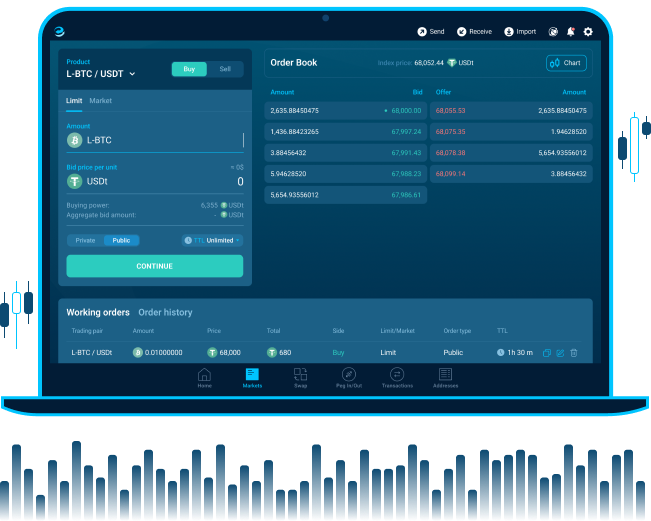Viewport: 651px width, 521px height.
Task: Click the L-BTC bitcoin coin icon in Amount
Action: point(75,140)
